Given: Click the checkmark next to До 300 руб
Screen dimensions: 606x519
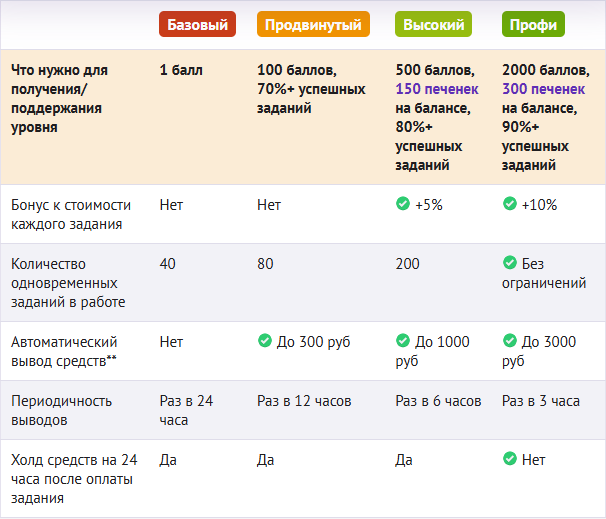Looking at the screenshot, I should [265, 342].
